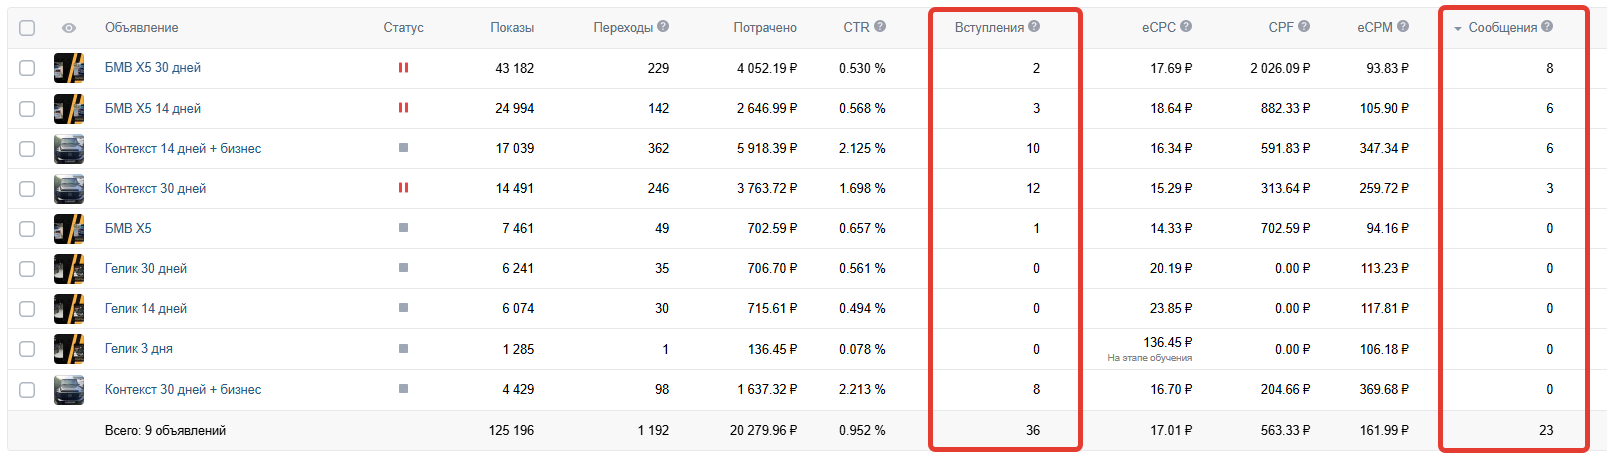Screen dimensions: 1607x453
Task: Sort by the Сообщения column arrow
Action: point(1458,28)
